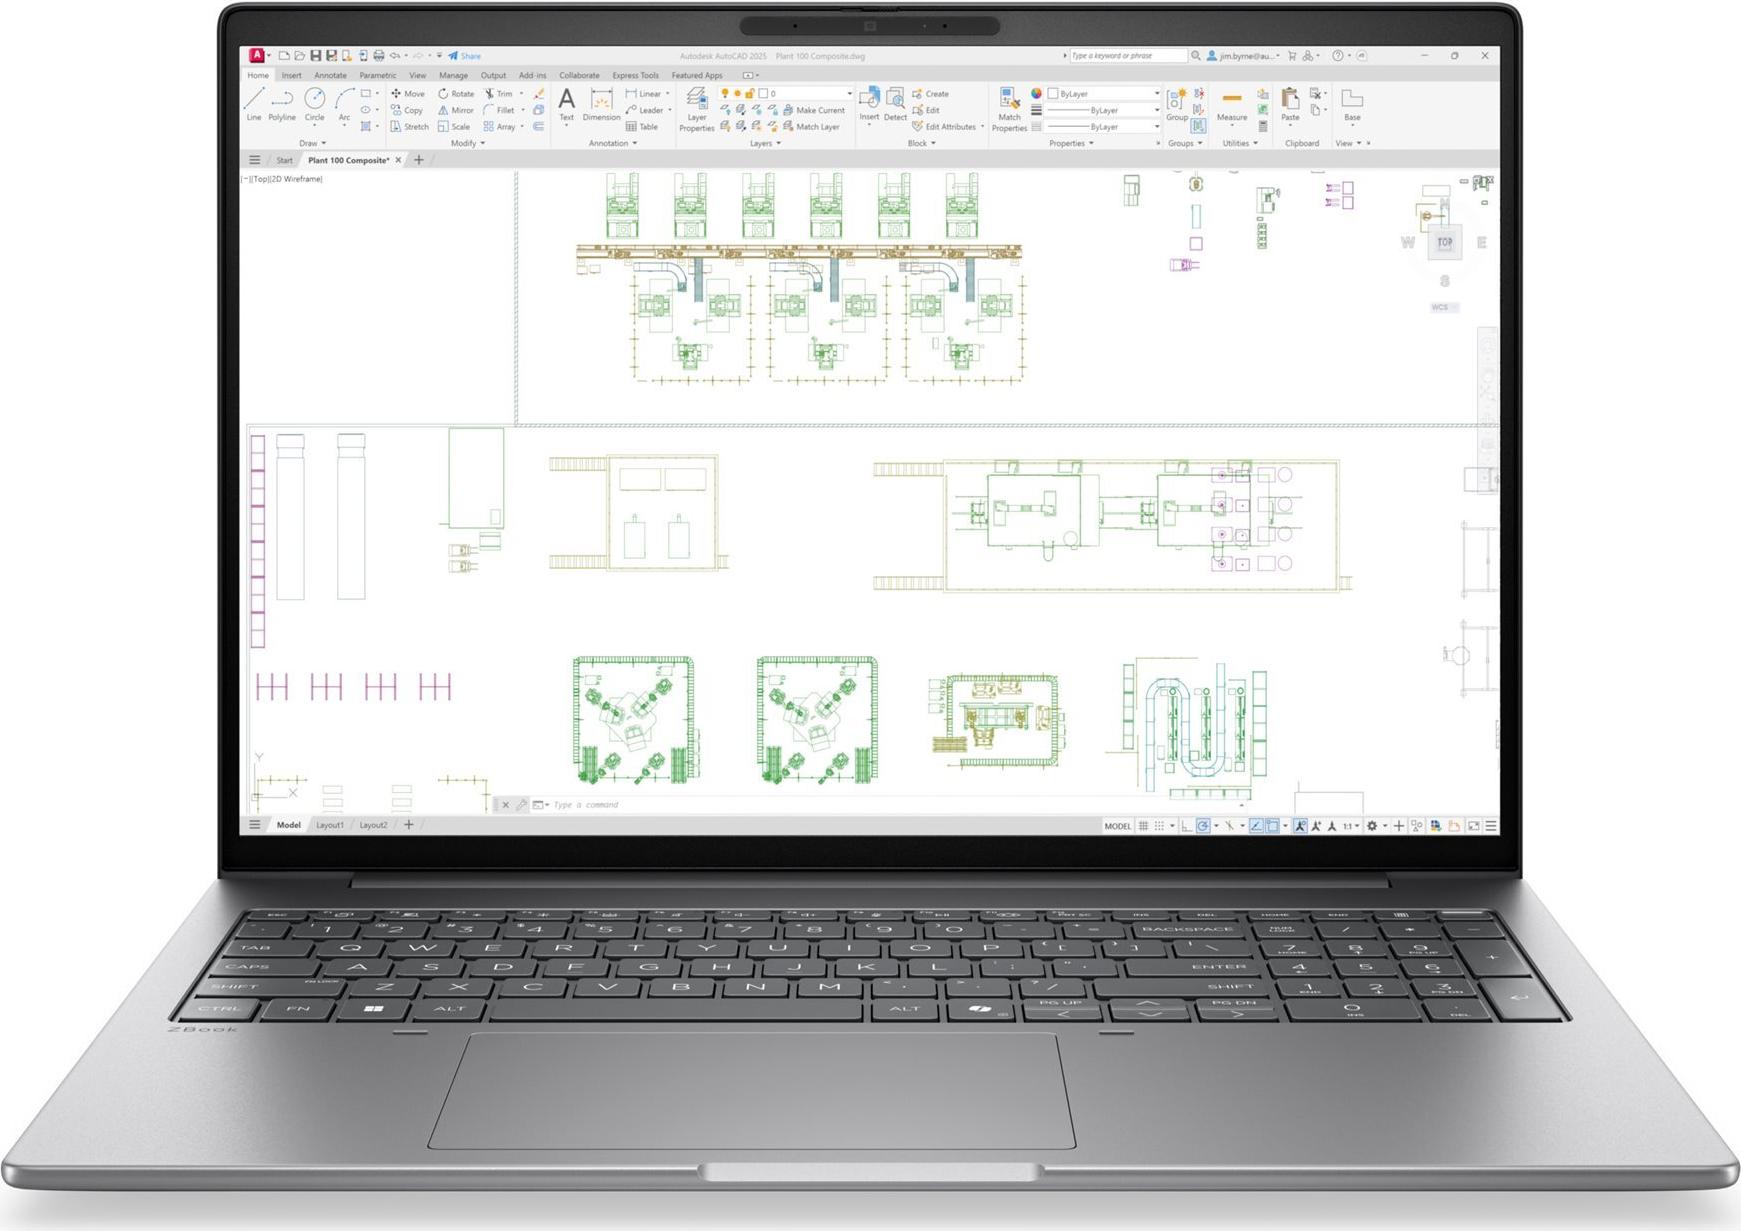
Task: Toggle the layer on/off lightbulb icon
Action: (725, 93)
